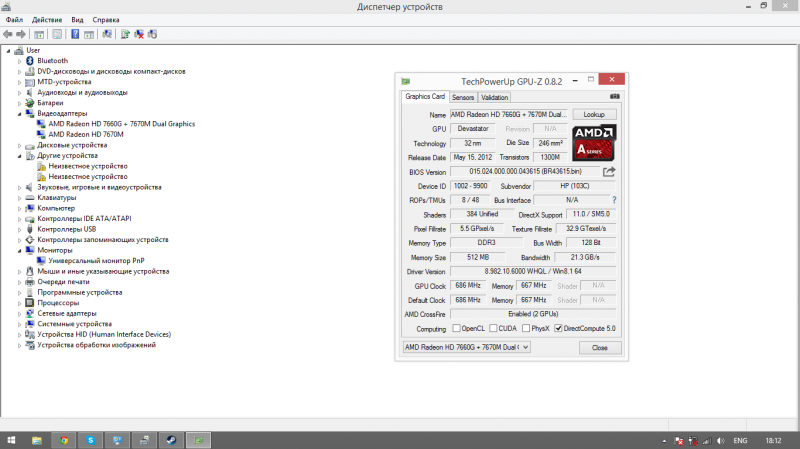Click the volume speaker tray icon
The height and width of the screenshot is (449, 800).
click(720, 441)
